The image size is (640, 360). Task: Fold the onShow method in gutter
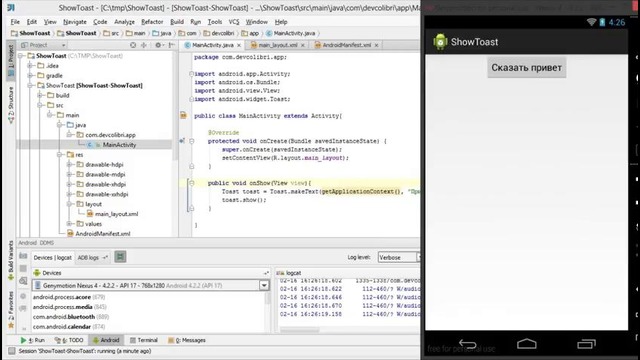191,183
